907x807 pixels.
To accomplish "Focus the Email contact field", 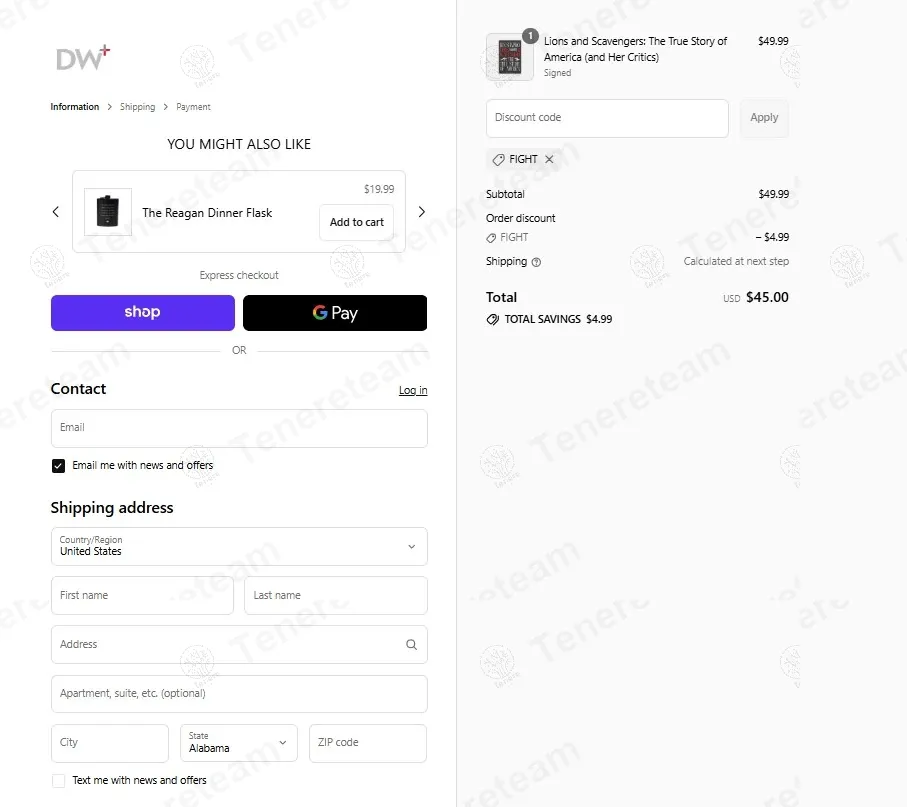I will click(239, 428).
